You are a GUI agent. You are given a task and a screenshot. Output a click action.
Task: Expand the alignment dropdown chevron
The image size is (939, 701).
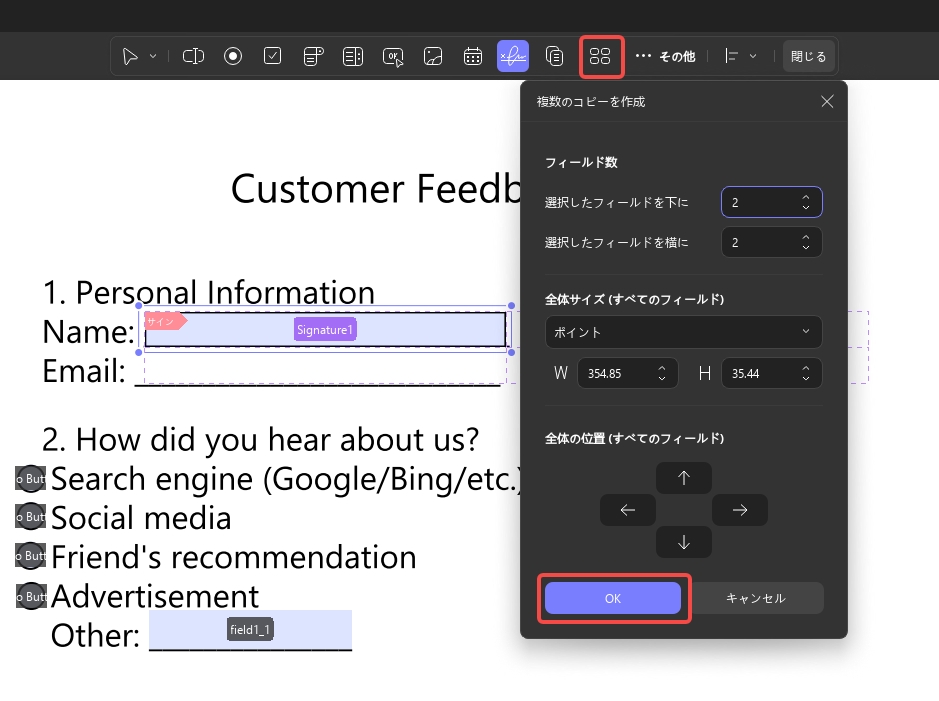(753, 56)
